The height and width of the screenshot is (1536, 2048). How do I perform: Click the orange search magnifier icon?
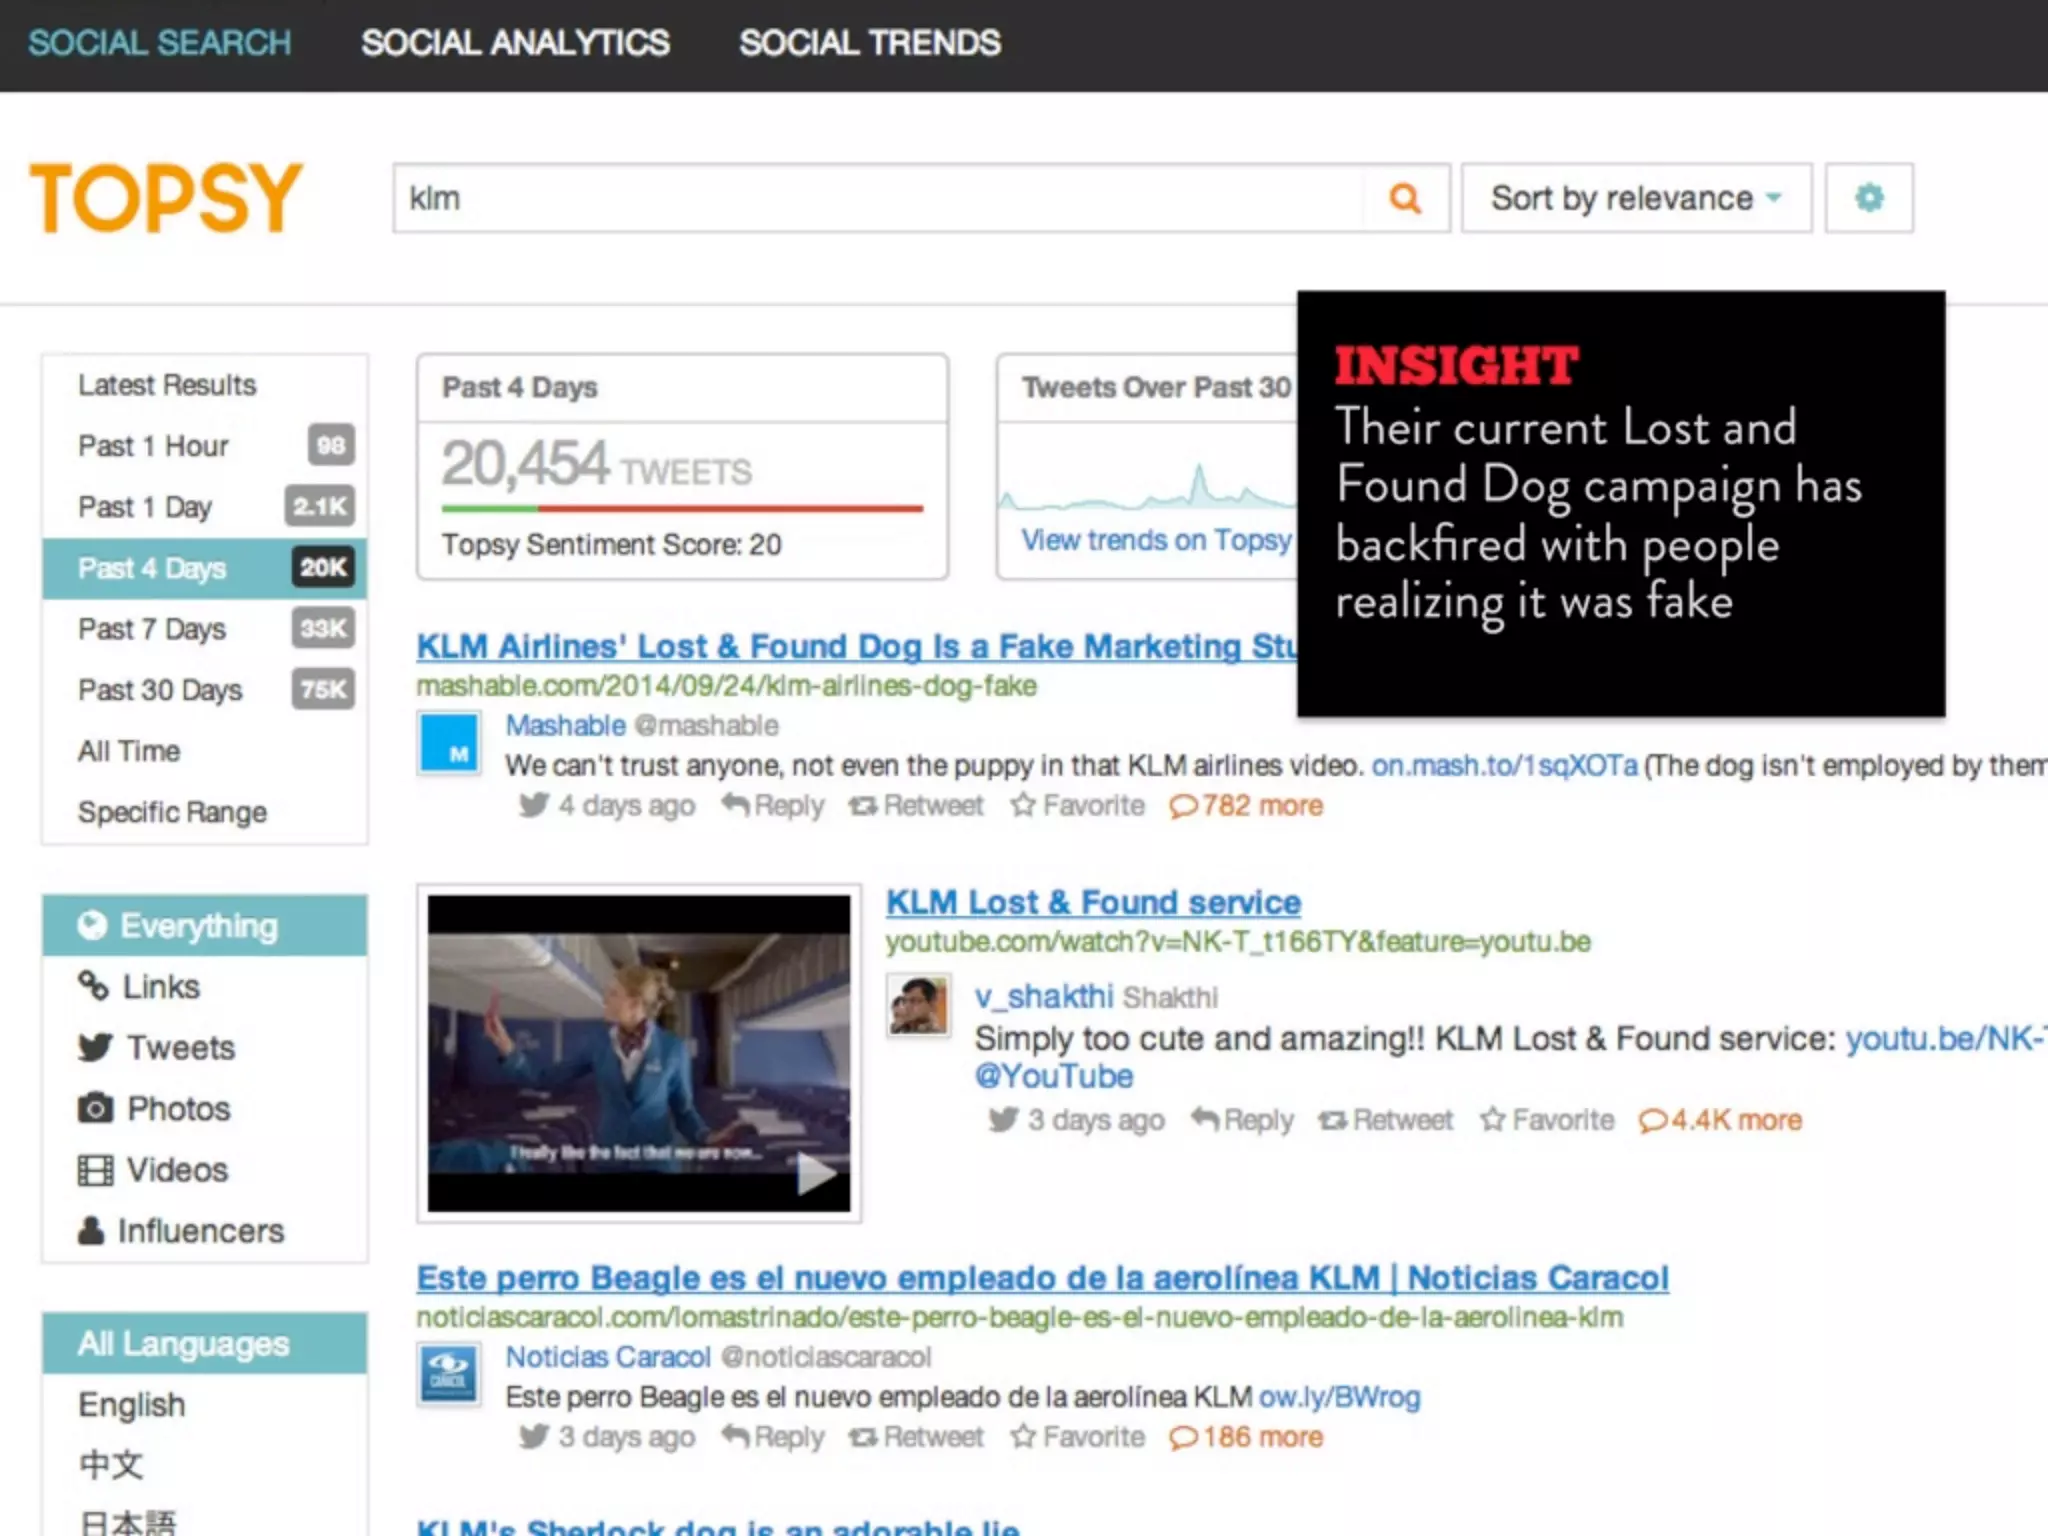(1405, 198)
